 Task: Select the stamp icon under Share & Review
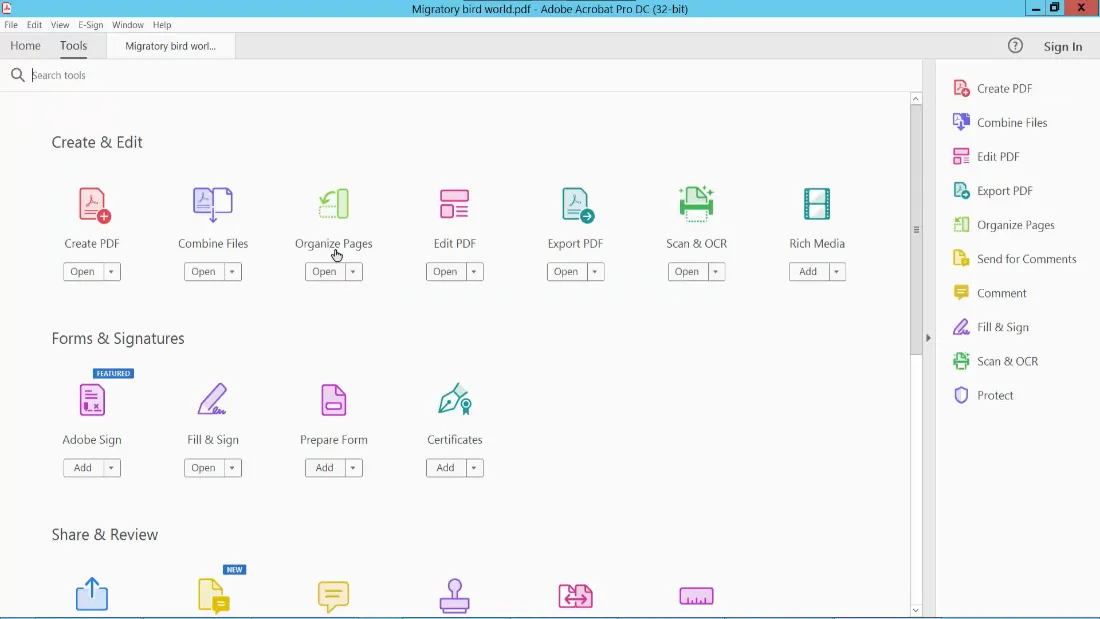(454, 597)
